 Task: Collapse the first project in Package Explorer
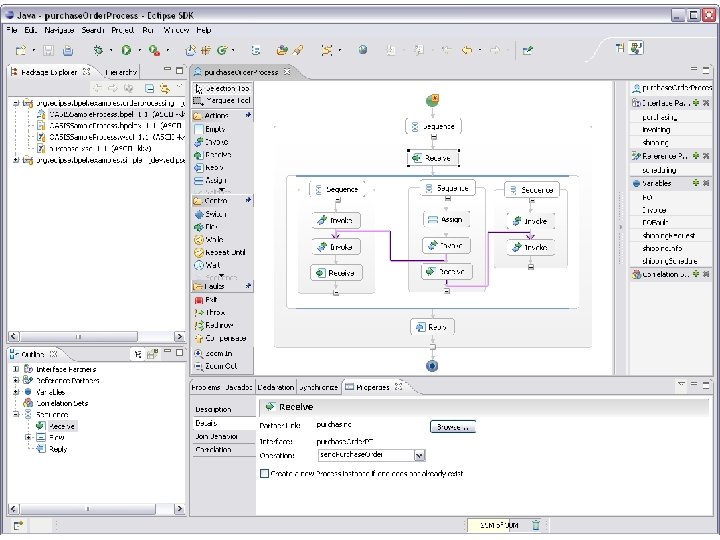[16, 103]
